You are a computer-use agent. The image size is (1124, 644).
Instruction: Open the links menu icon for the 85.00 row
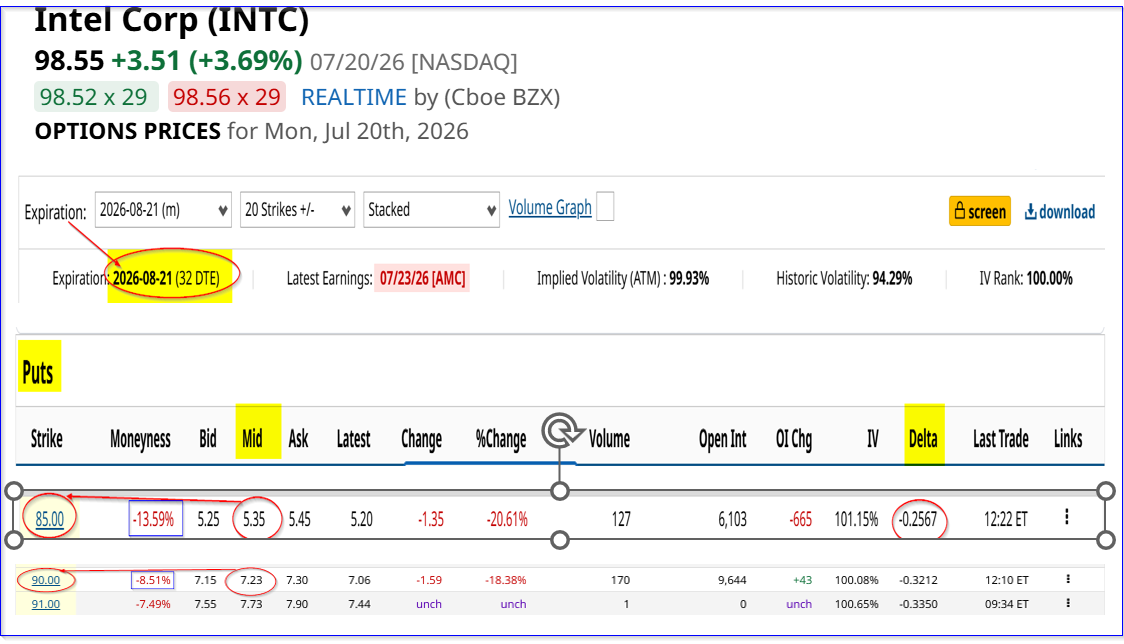coord(1067,517)
